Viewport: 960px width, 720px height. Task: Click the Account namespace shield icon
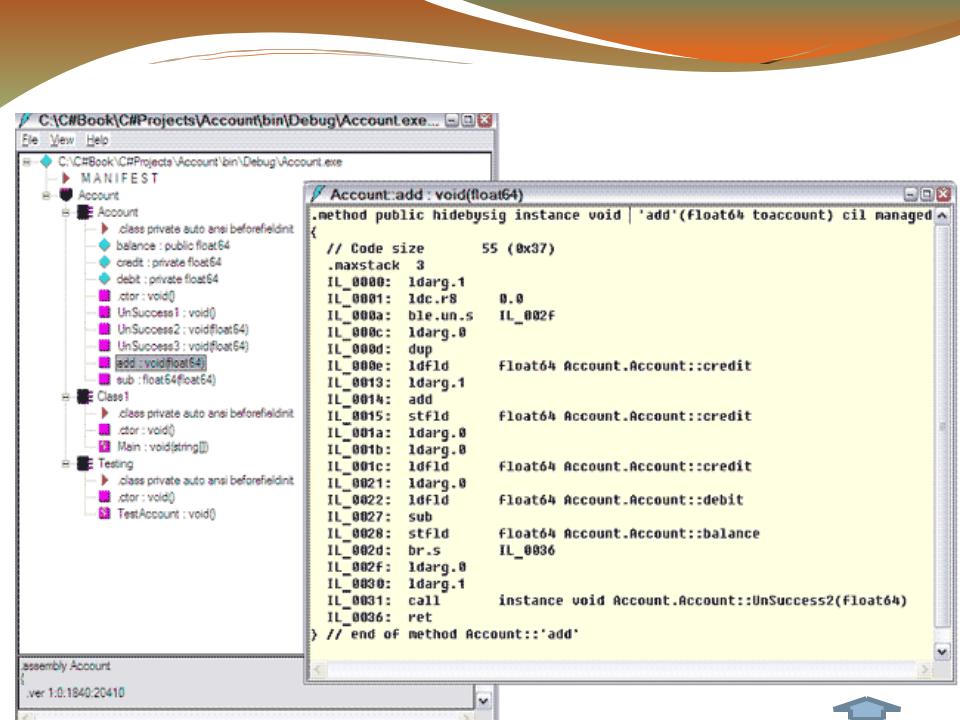click(x=66, y=195)
